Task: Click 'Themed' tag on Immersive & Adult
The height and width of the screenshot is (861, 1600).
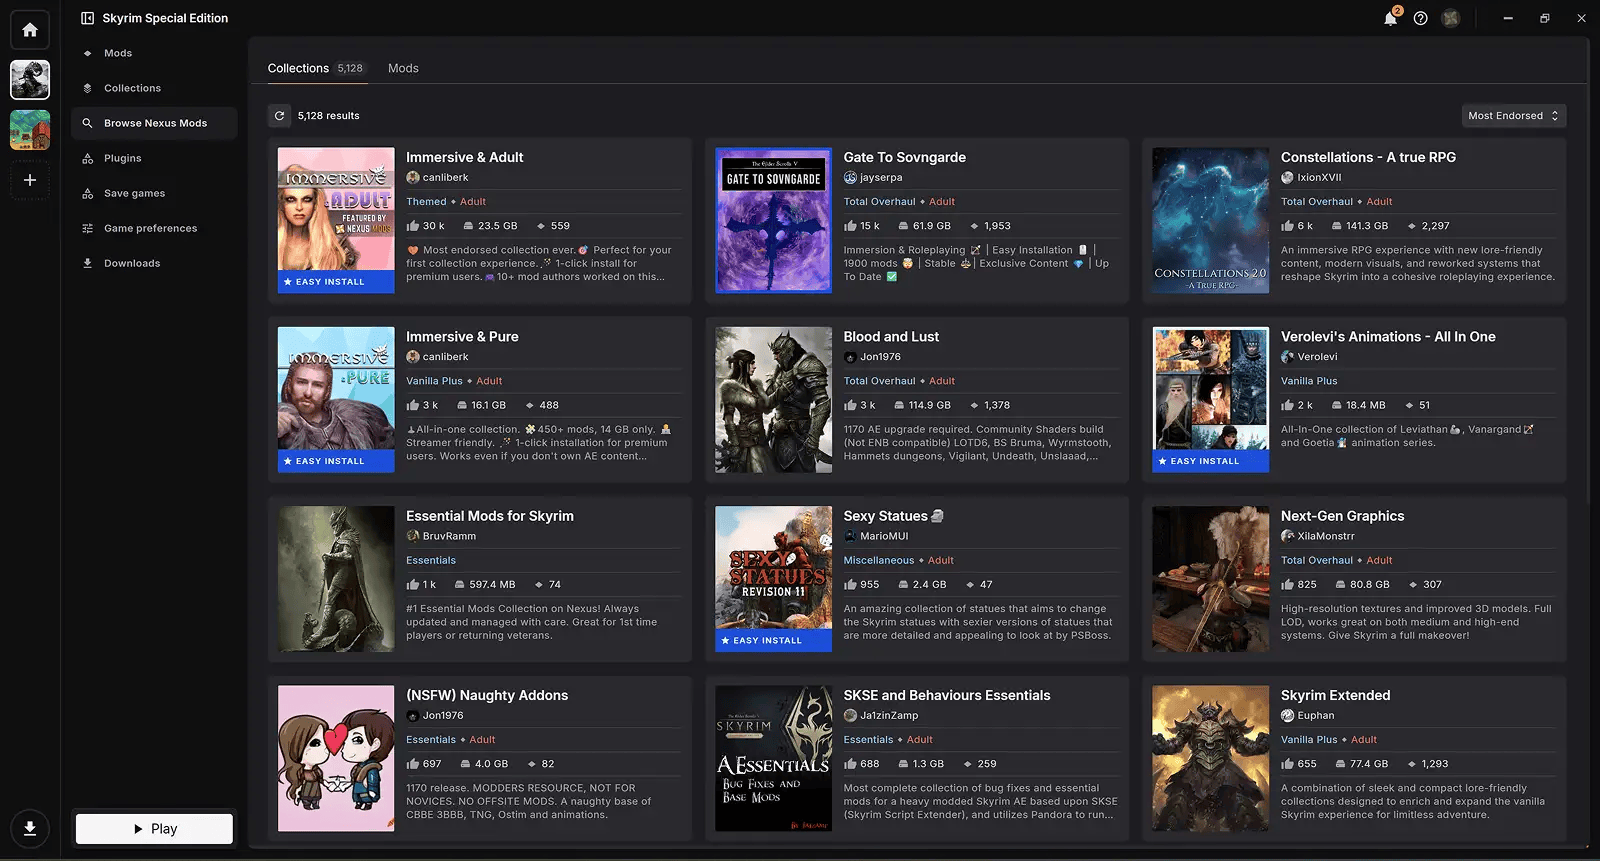Action: (x=426, y=201)
